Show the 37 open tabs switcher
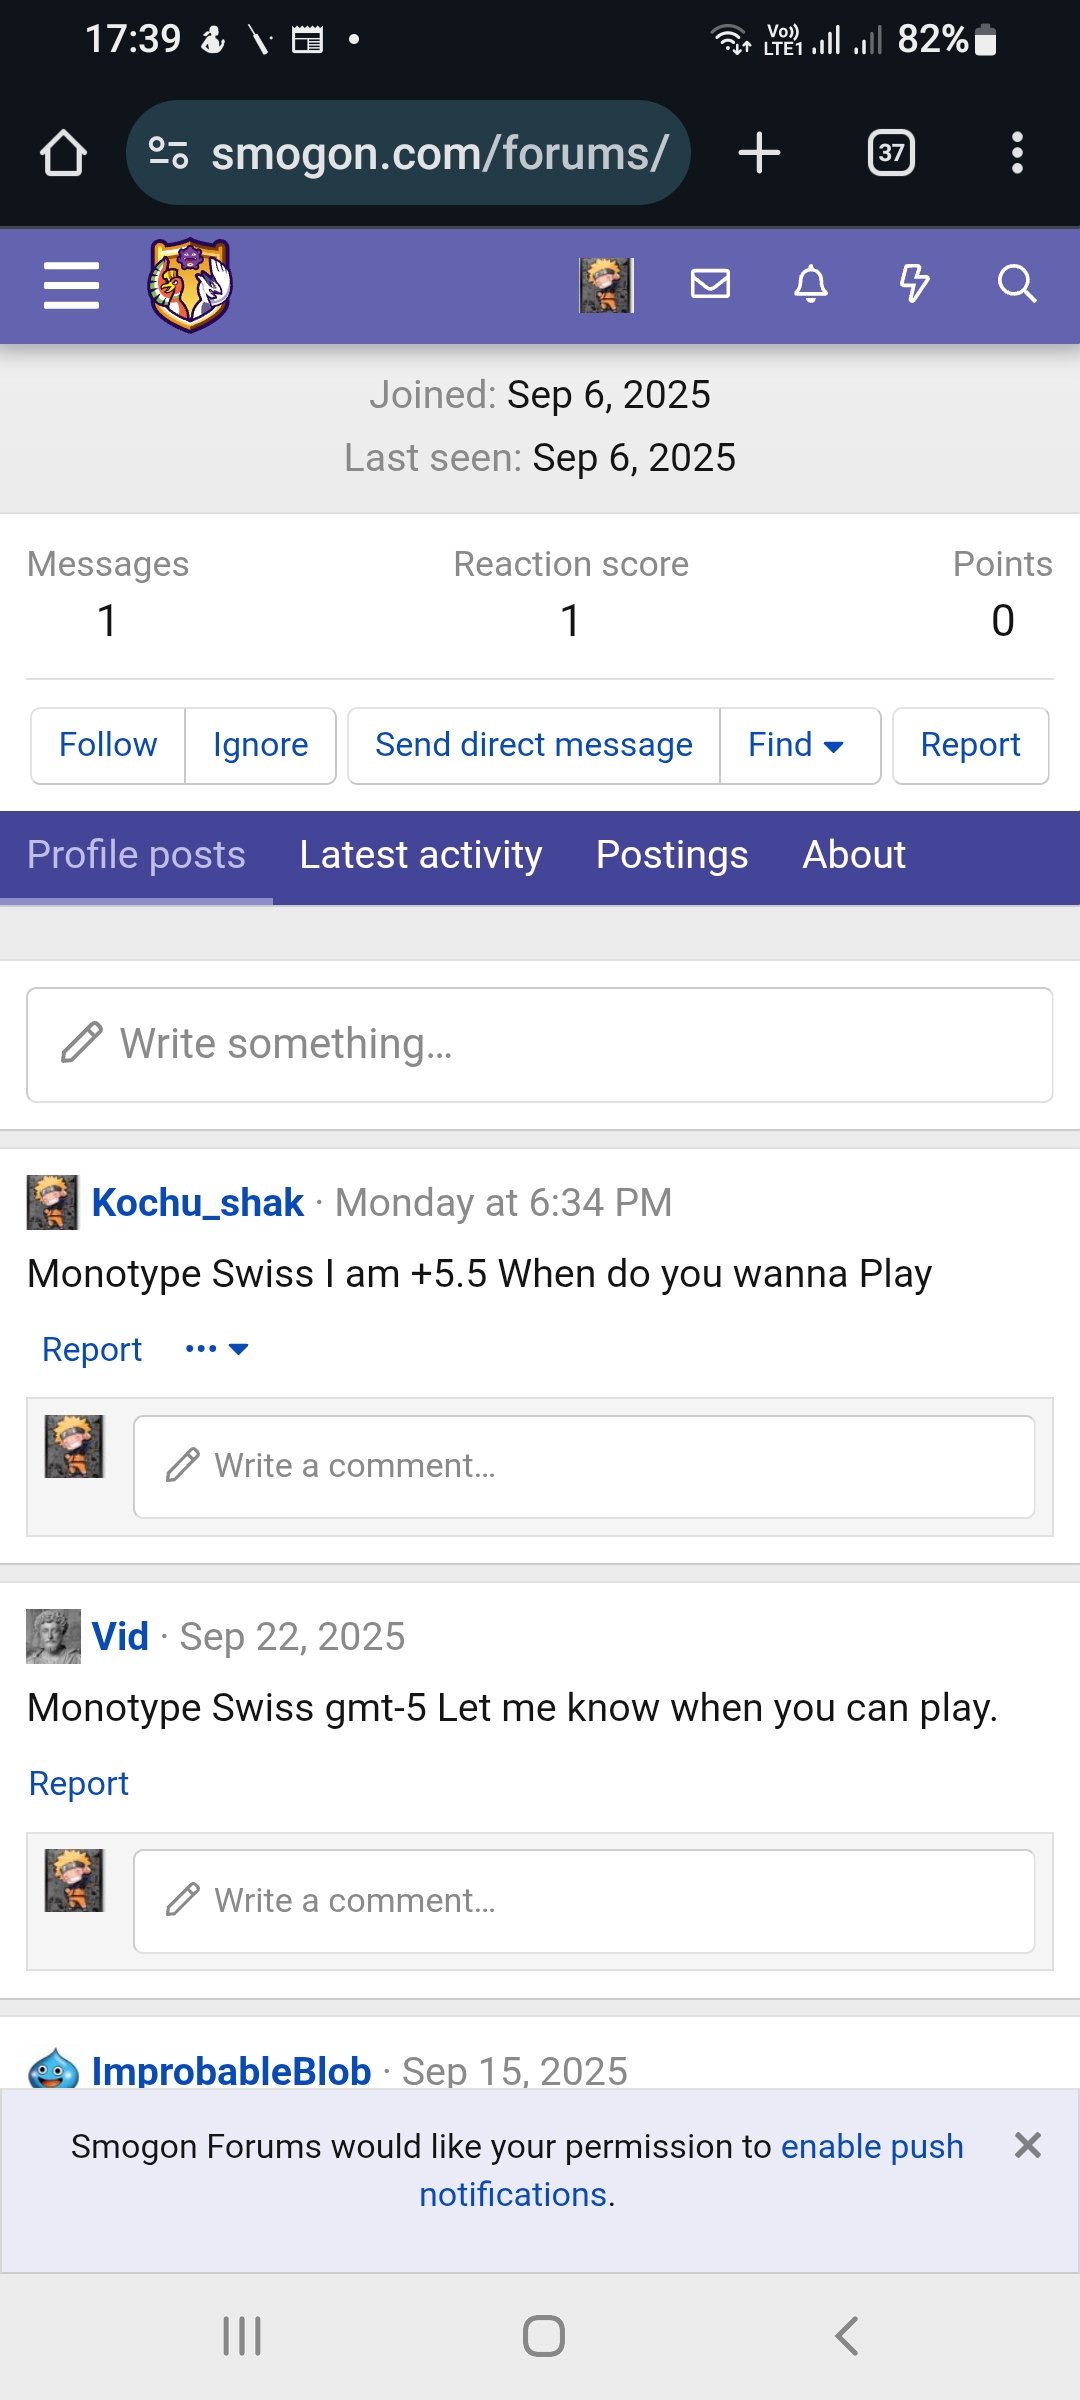The image size is (1080, 2400). [891, 153]
